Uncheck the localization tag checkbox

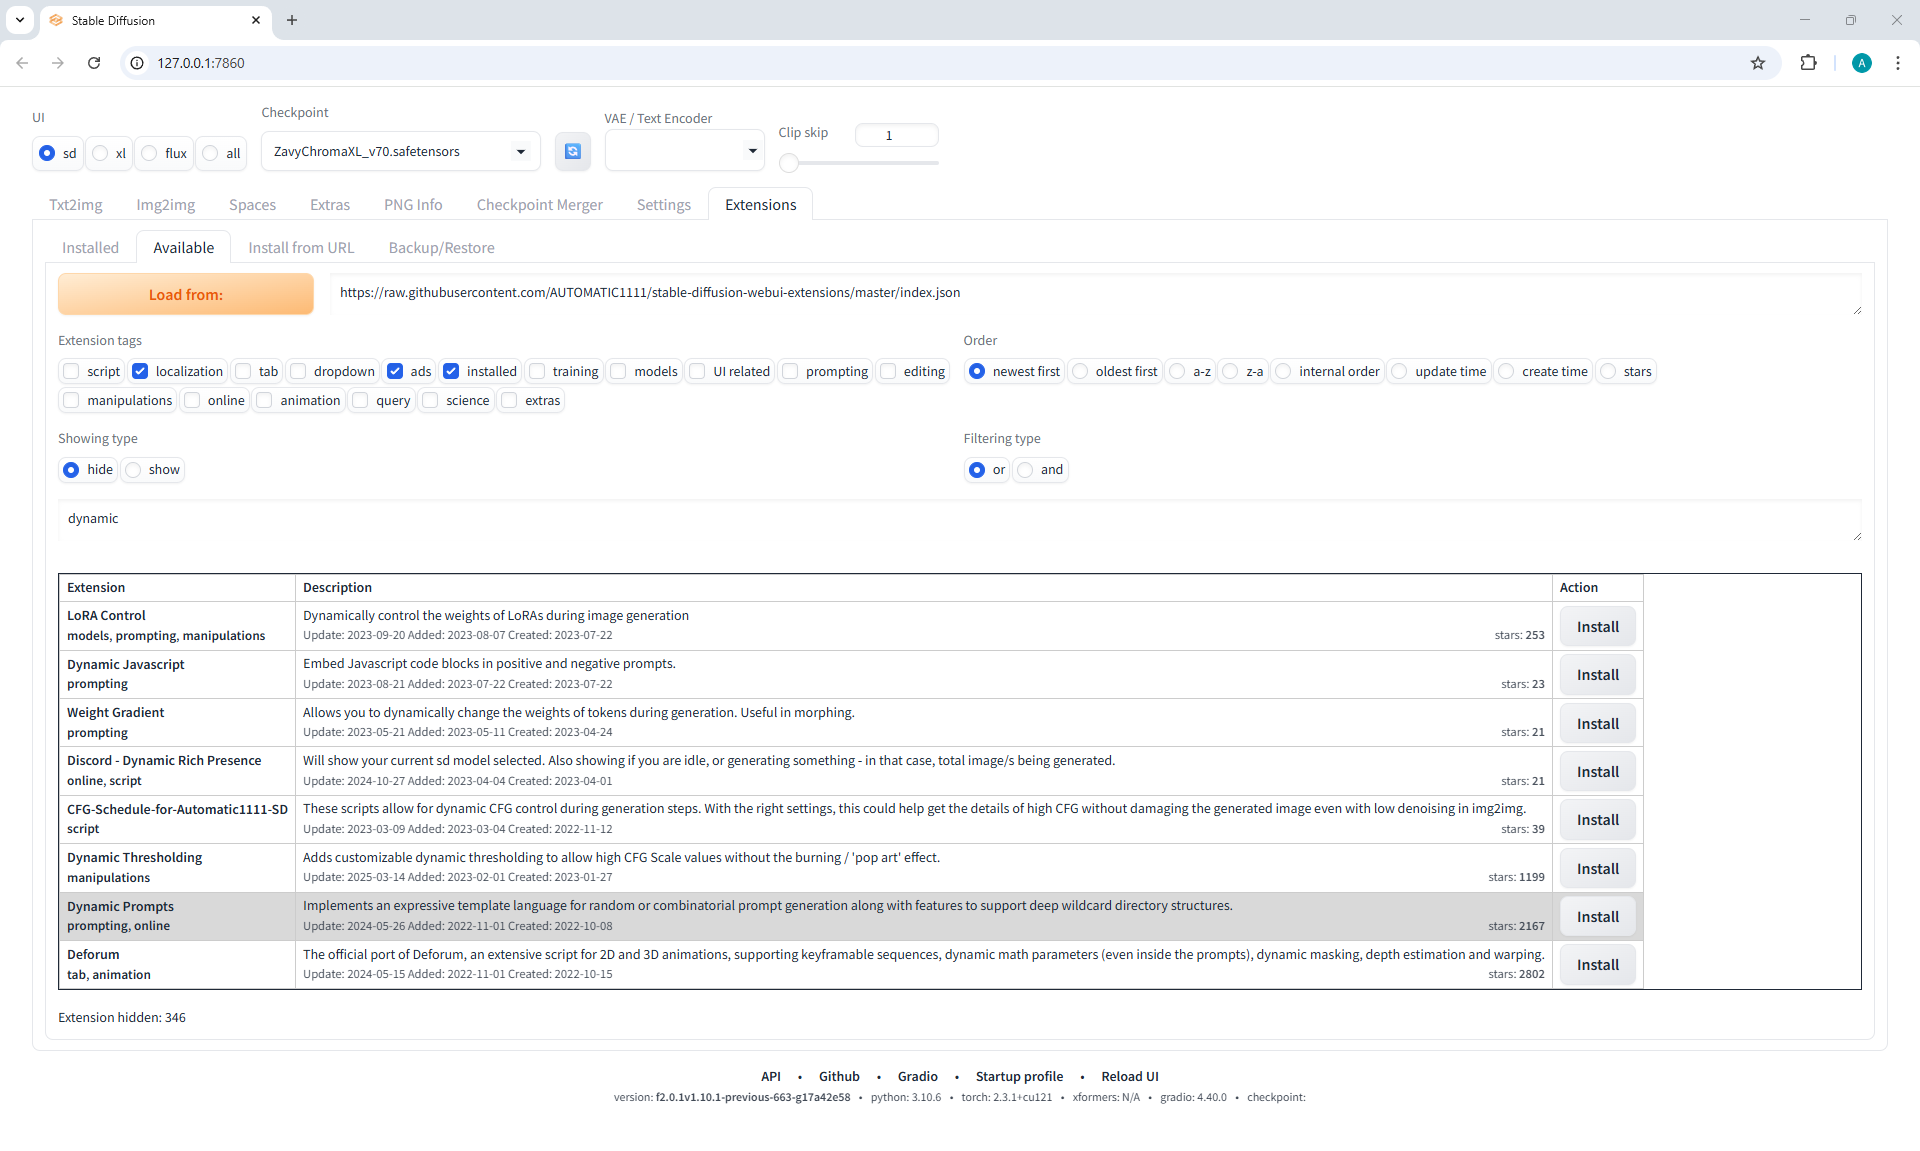[141, 371]
